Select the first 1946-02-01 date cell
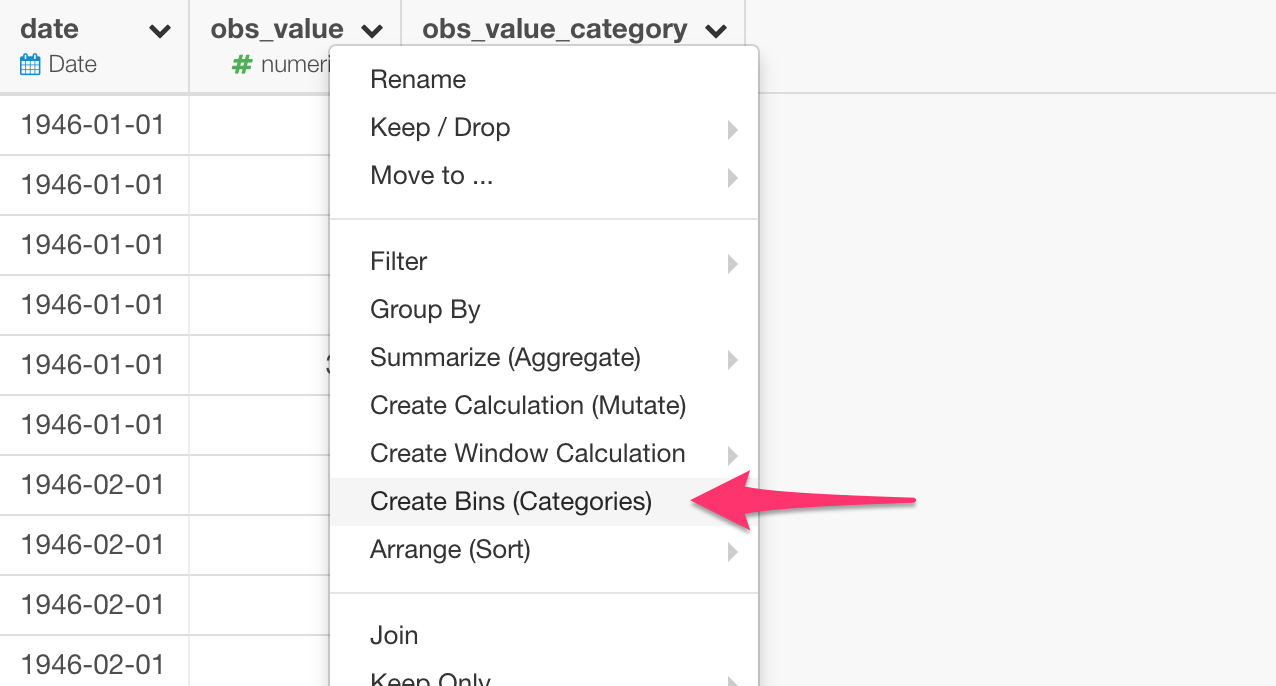 click(x=94, y=485)
